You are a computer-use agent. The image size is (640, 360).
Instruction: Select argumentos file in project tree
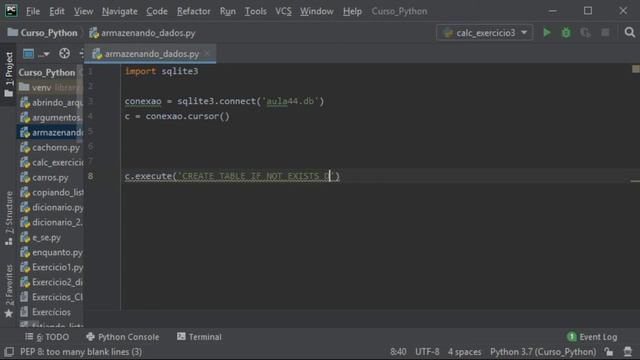pyautogui.click(x=51, y=118)
